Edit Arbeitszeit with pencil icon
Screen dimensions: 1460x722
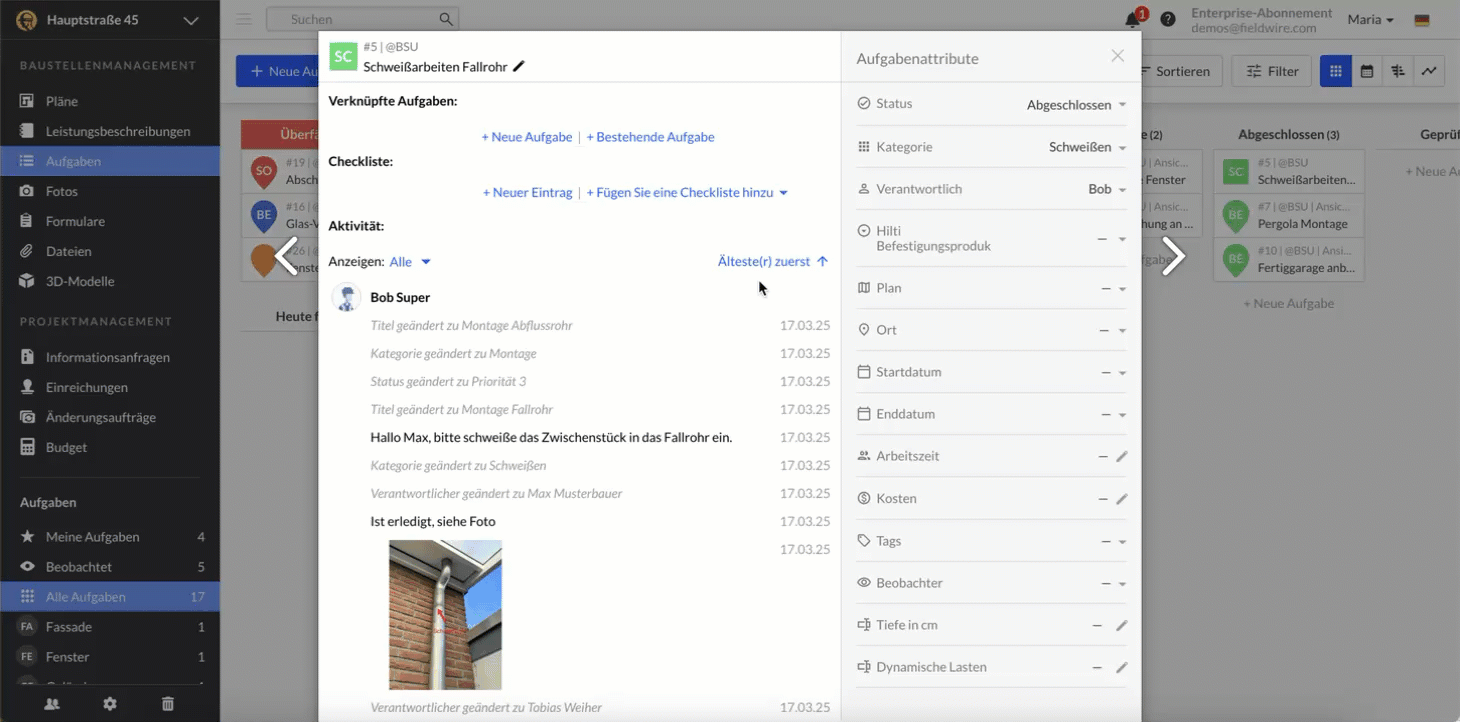tap(1121, 456)
